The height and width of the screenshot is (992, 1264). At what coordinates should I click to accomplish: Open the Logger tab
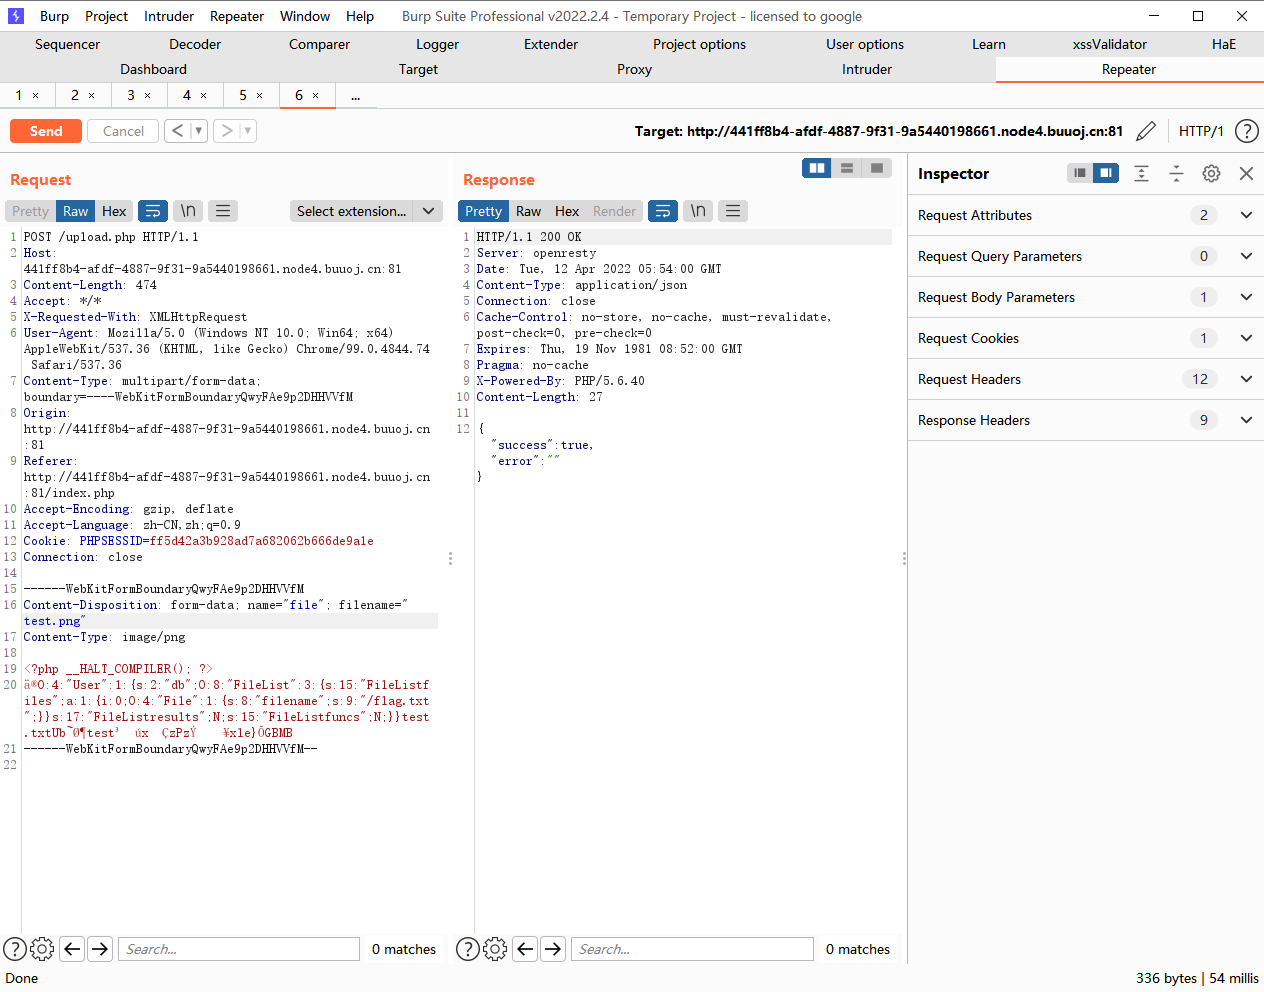tap(437, 44)
